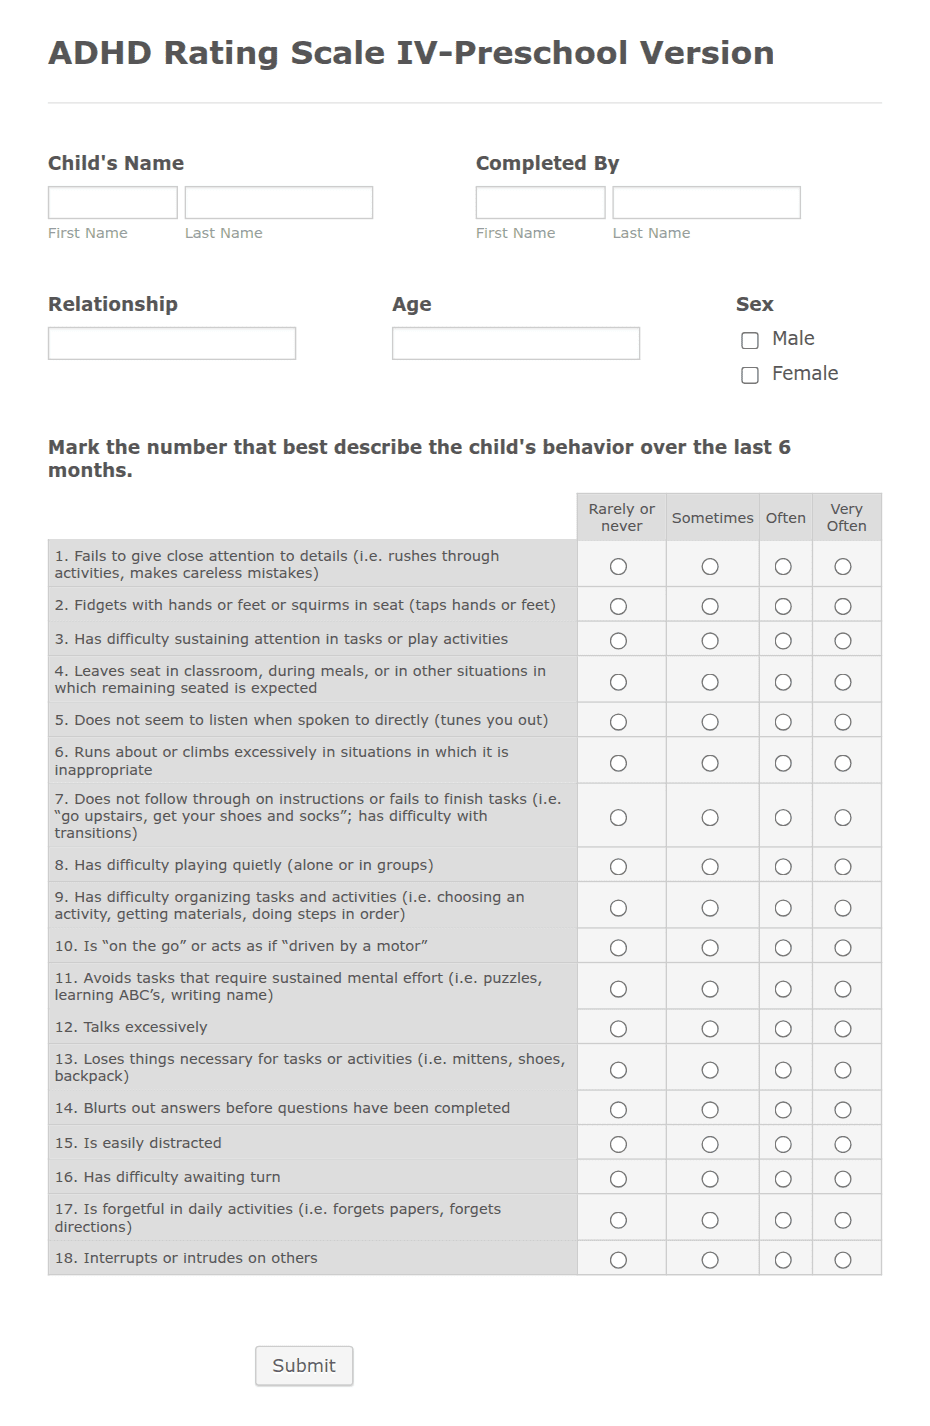Click the Completed By first name field
Image resolution: width=930 pixels, height=1426 pixels.
click(540, 201)
